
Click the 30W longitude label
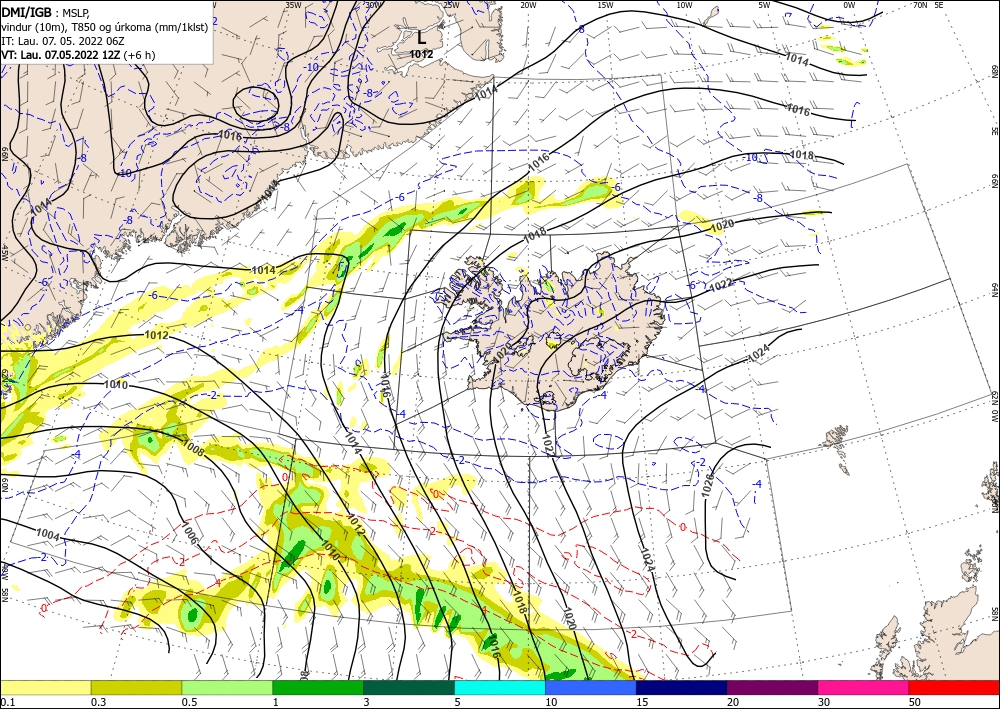pyautogui.click(x=373, y=5)
